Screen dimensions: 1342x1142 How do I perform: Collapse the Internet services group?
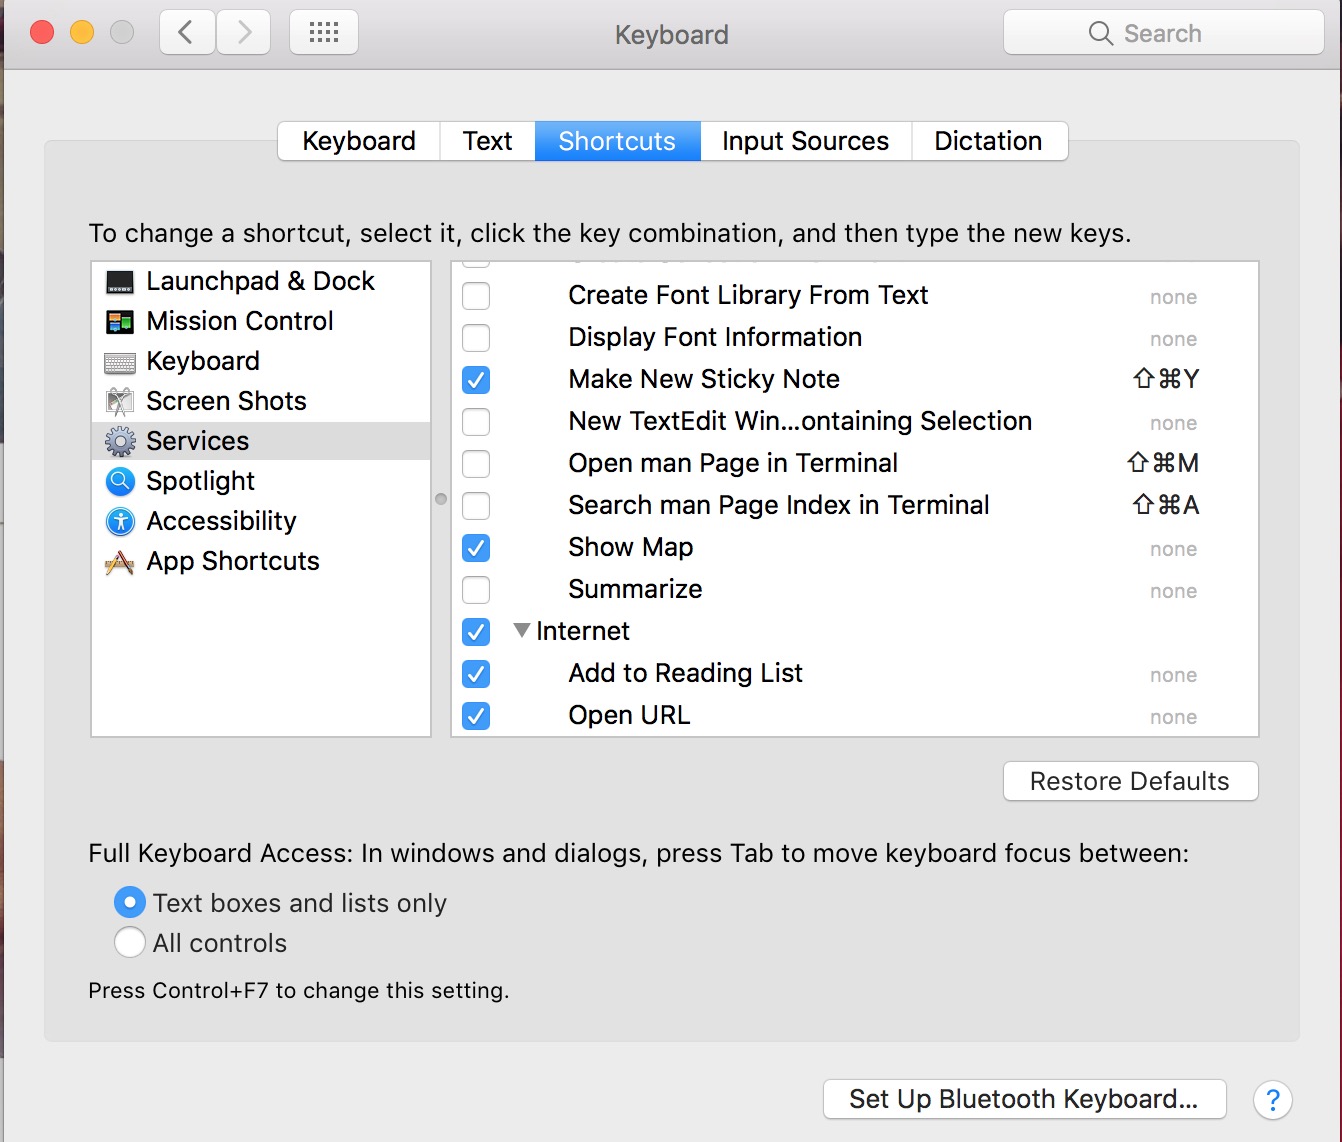(x=521, y=631)
